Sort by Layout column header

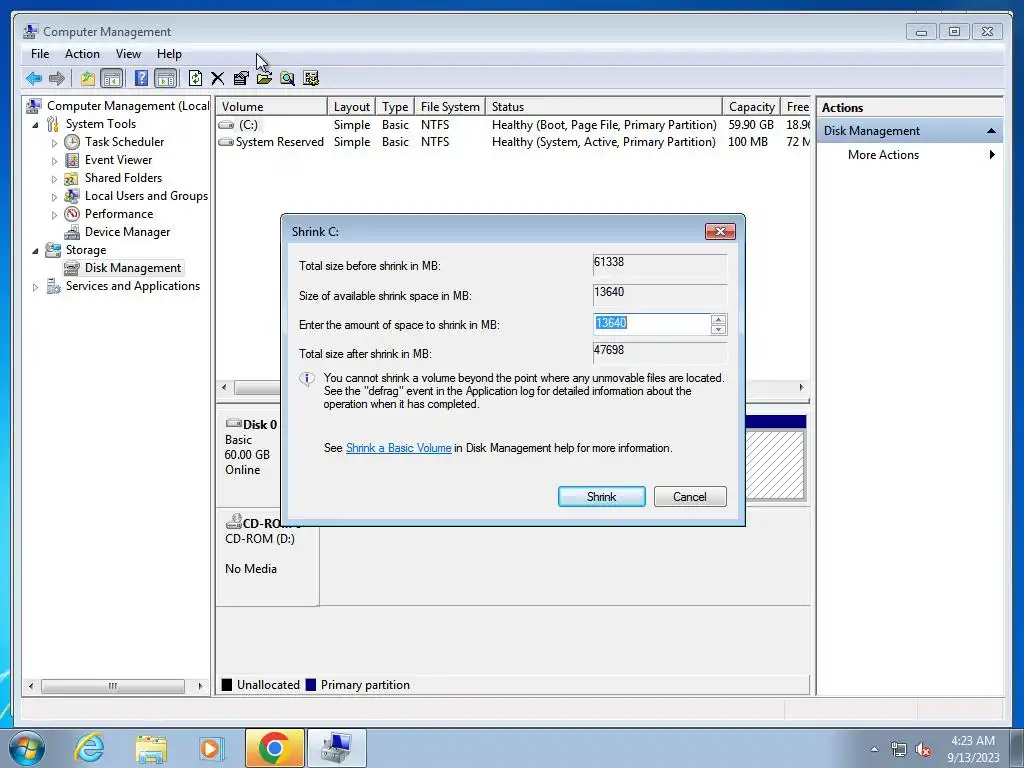(351, 106)
